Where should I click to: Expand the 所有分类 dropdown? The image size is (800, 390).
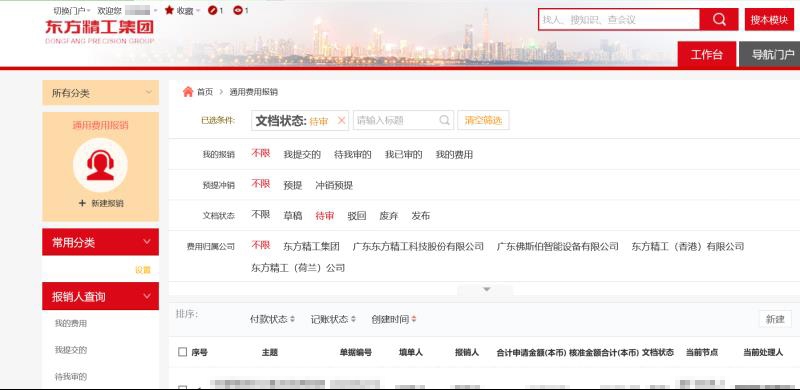coord(100,93)
